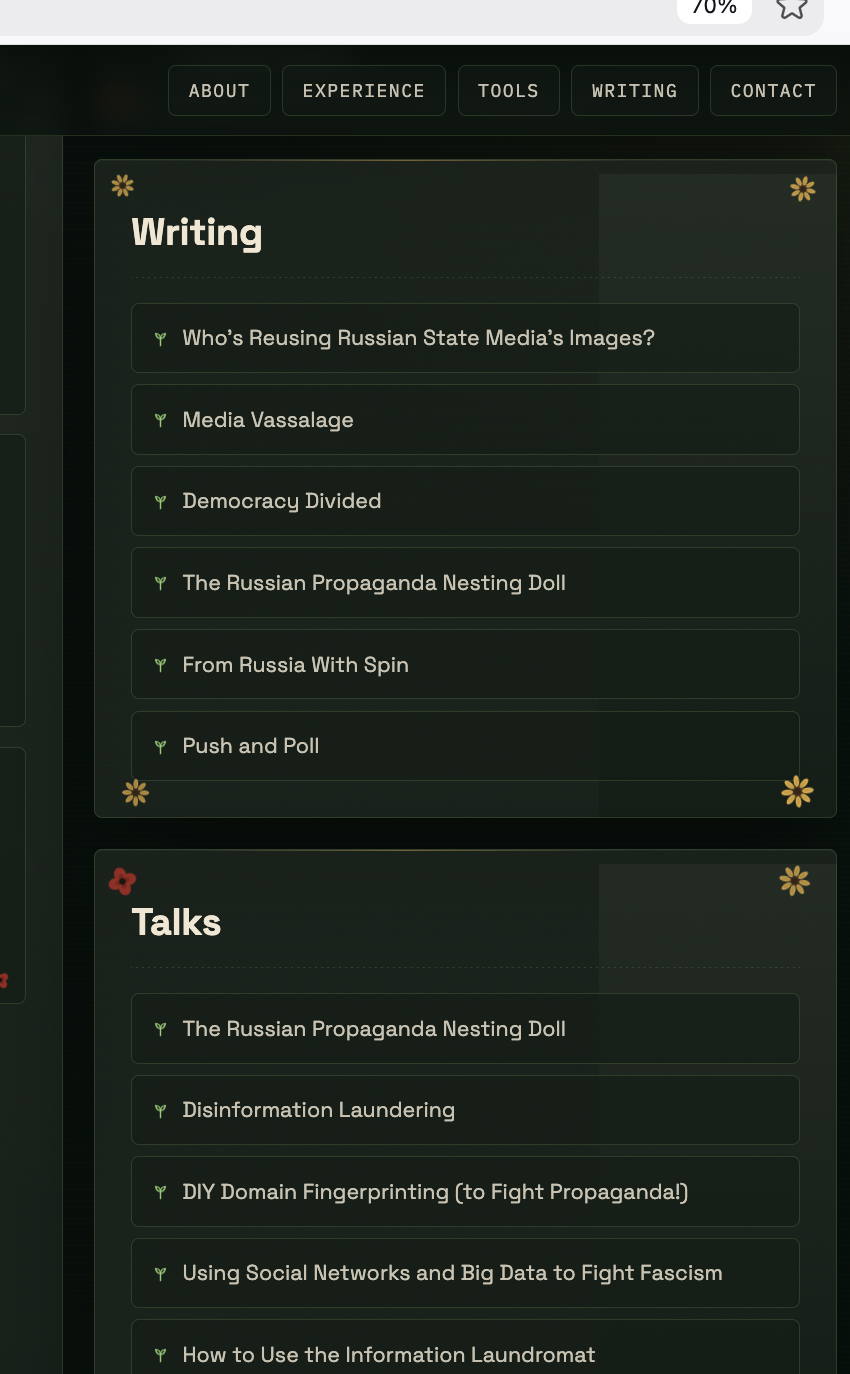This screenshot has height=1374, width=850.
Task: Click the 70% zoom level indicator
Action: (x=714, y=9)
